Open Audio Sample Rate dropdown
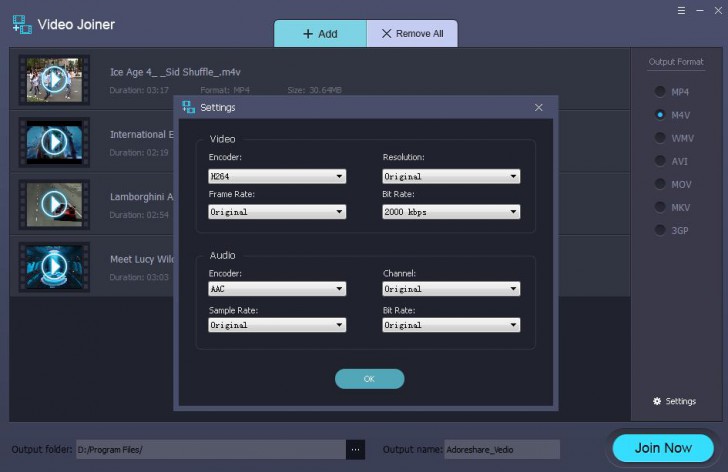 pos(277,325)
